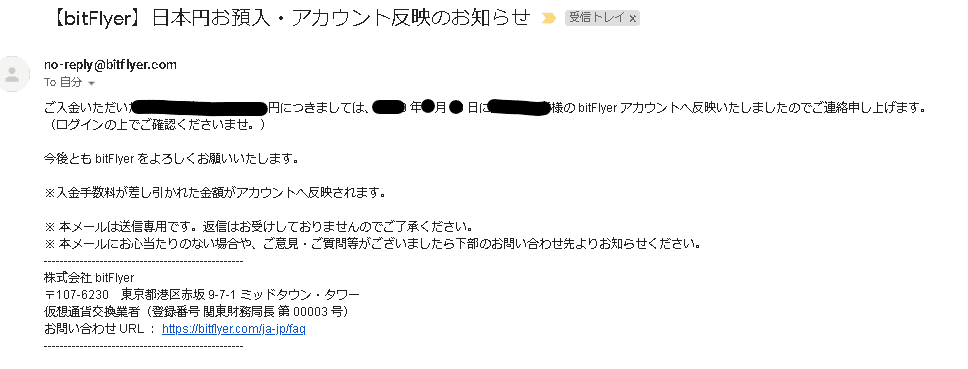Select sender address no-reply@bitflyer.com
The width and height of the screenshot is (968, 369).
(111, 65)
